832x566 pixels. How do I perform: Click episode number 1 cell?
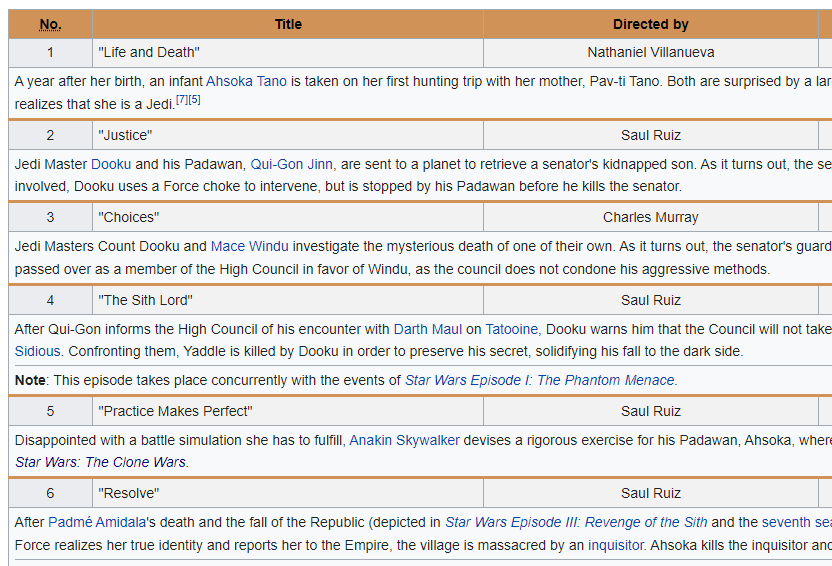[x=50, y=53]
